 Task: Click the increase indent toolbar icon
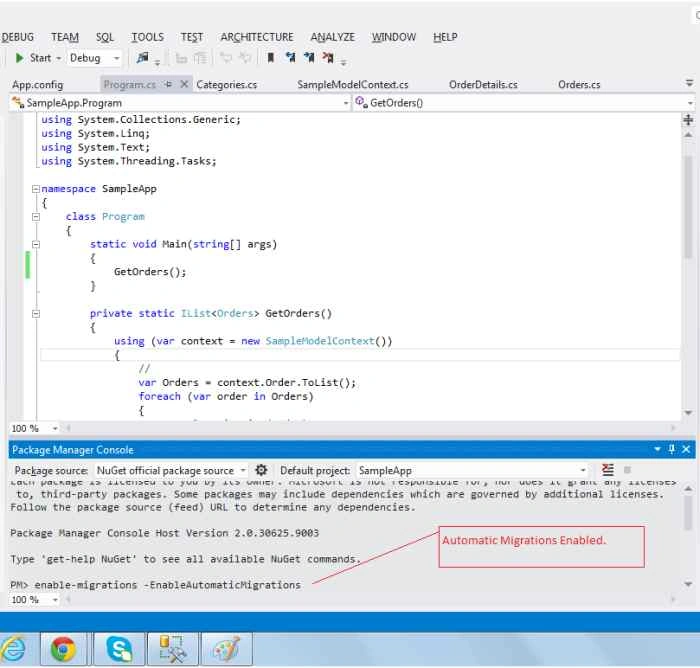point(200,58)
